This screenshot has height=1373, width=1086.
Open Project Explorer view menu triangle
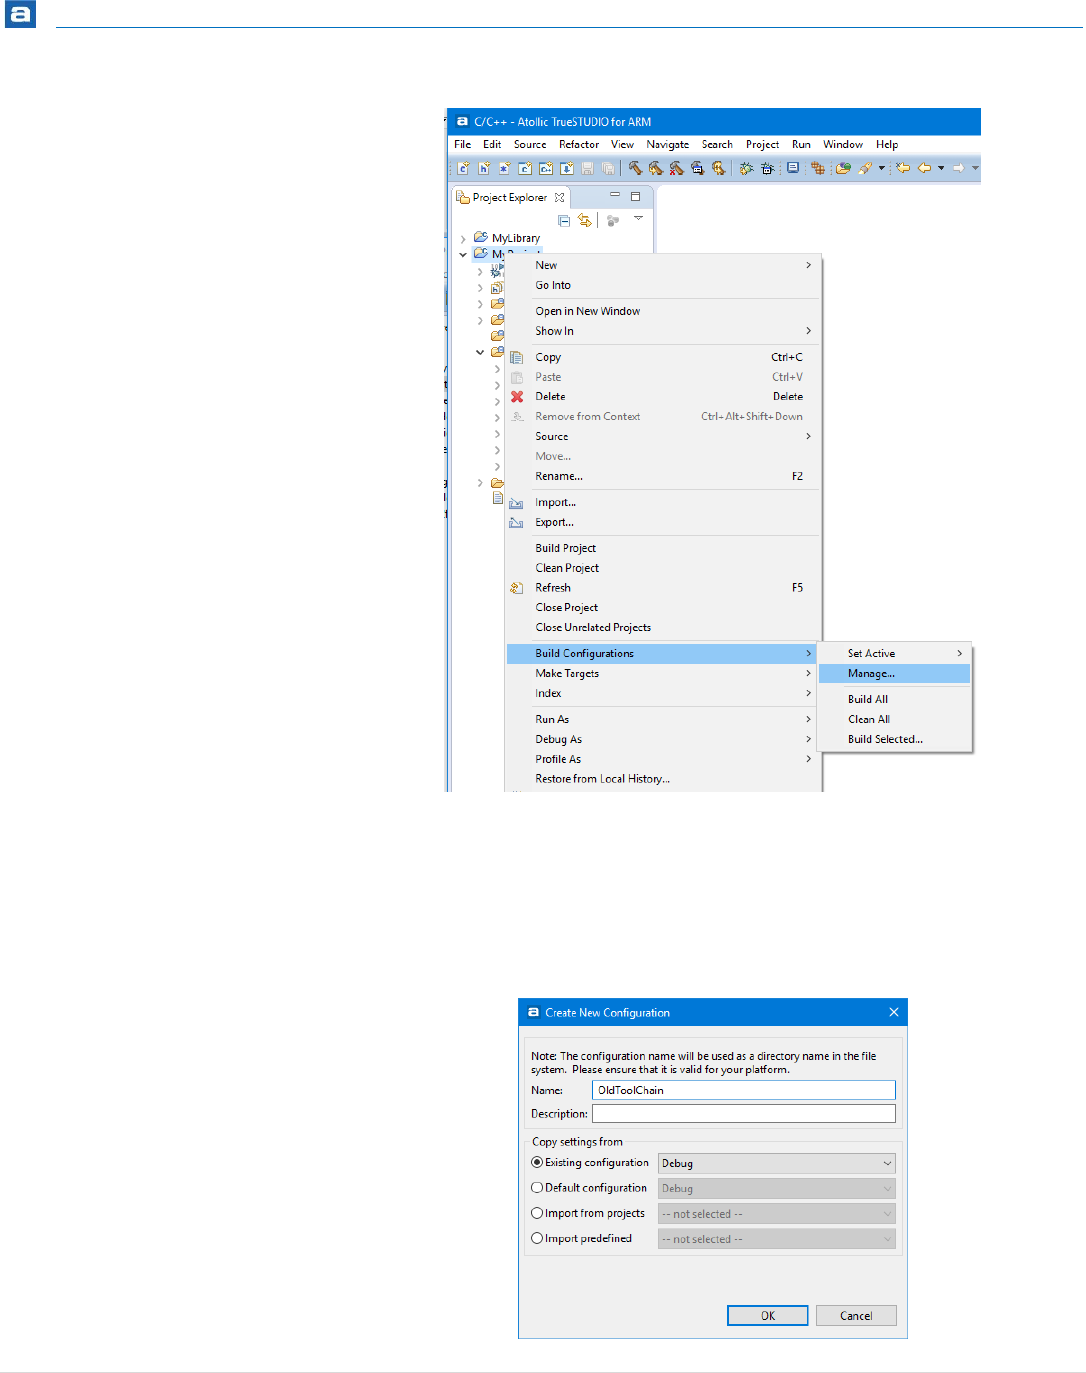638,218
